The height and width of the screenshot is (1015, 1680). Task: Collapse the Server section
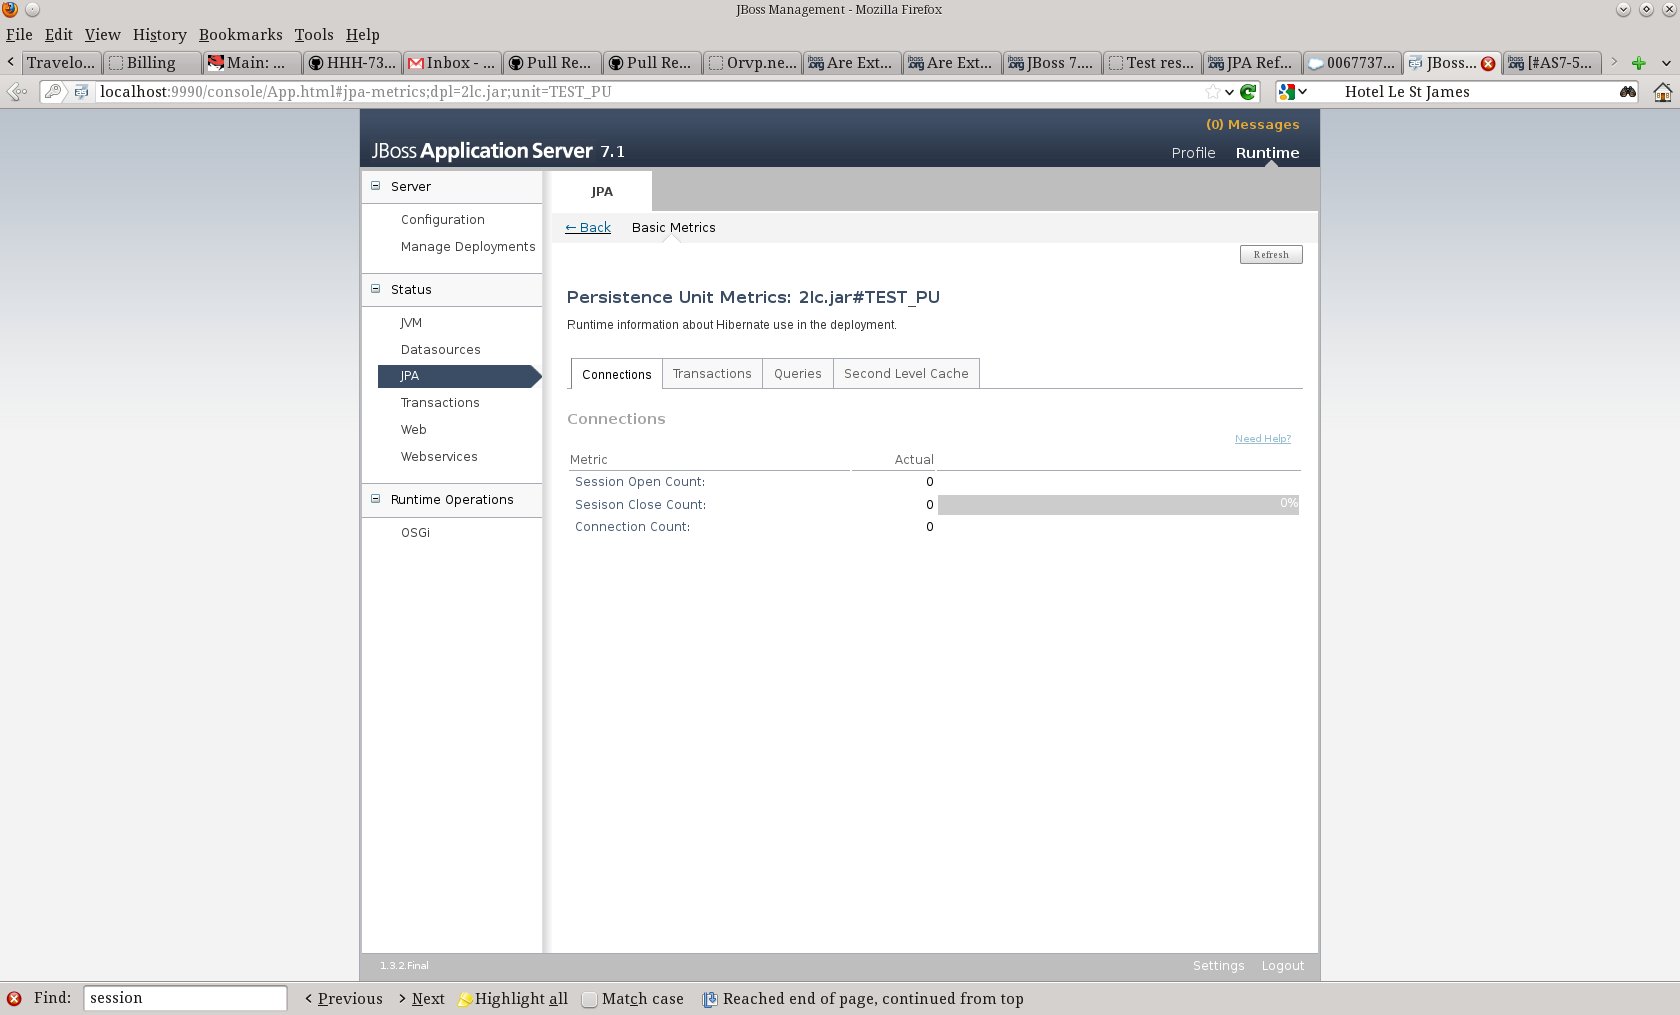(376, 186)
